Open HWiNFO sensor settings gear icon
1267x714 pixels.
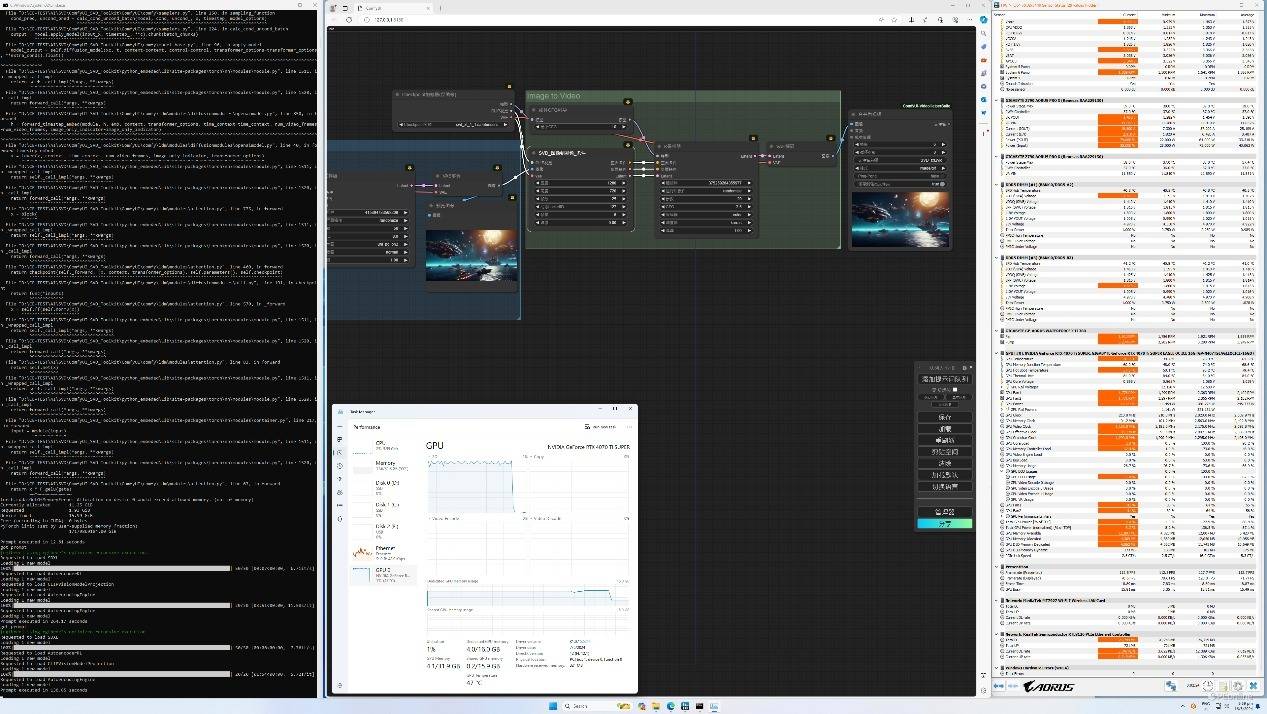click(x=1238, y=686)
